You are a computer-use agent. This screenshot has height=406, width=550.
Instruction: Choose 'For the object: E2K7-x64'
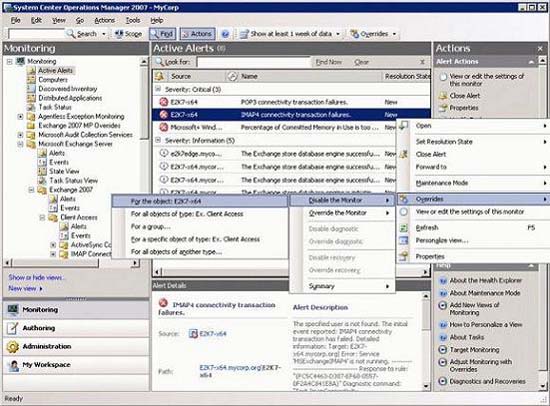click(x=199, y=201)
